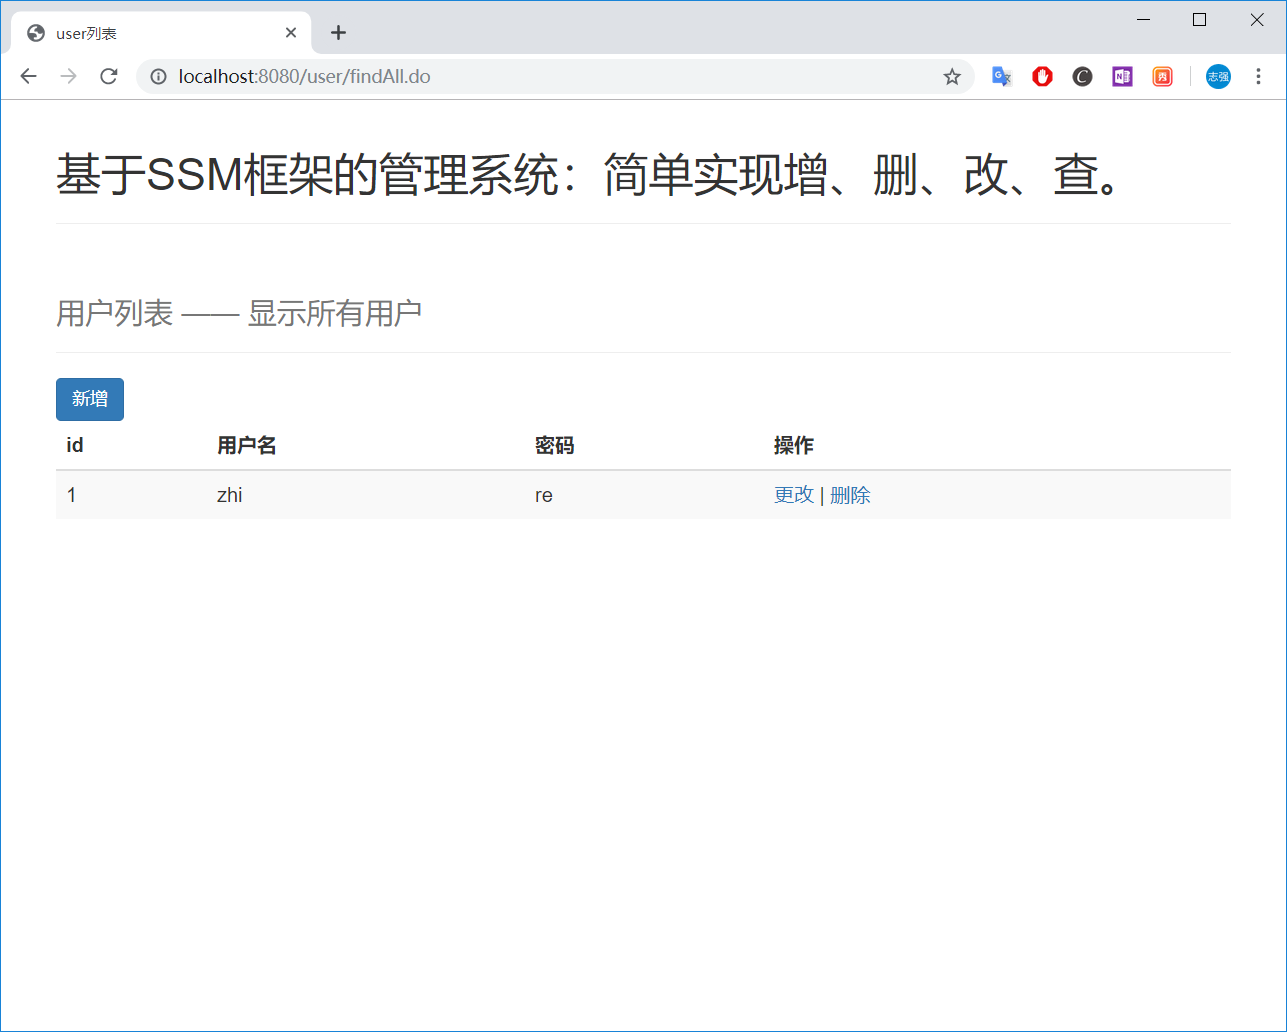Click the dark circular C extension icon
Screen dimensions: 1287x1032
point(1082,77)
